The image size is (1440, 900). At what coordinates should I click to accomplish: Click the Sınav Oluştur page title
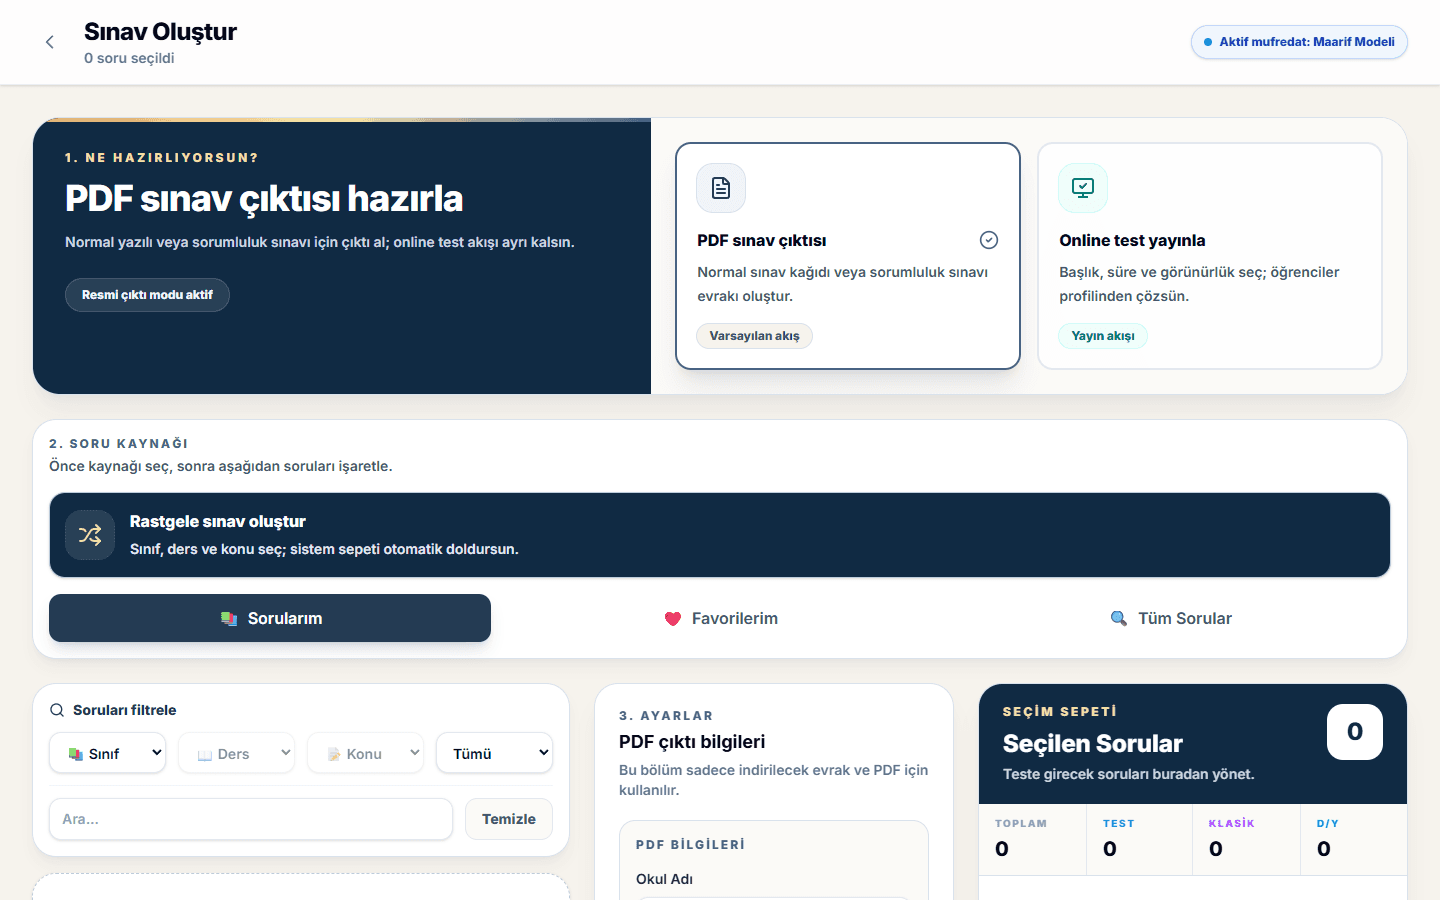(x=160, y=32)
